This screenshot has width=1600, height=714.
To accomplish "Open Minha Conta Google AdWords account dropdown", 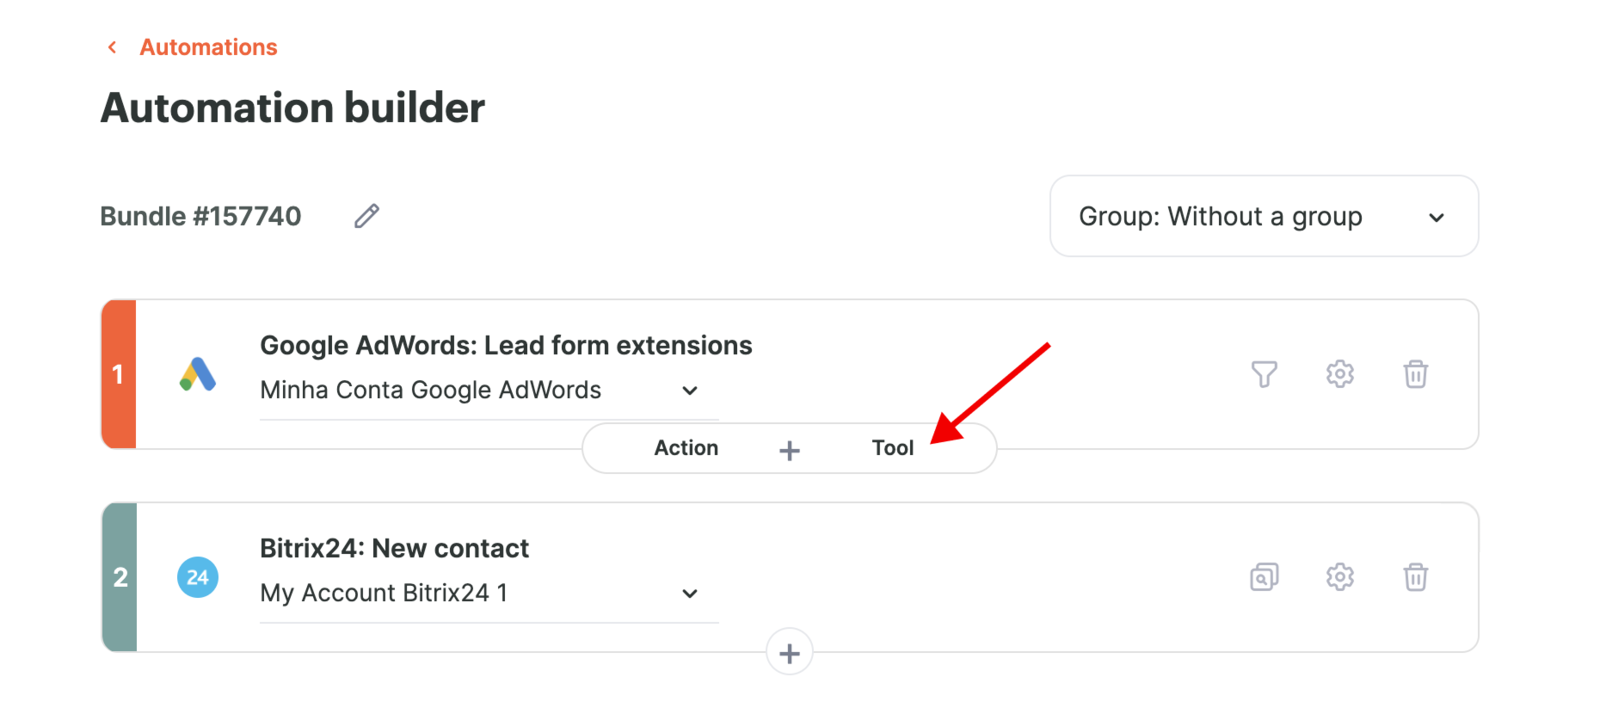I will [489, 390].
